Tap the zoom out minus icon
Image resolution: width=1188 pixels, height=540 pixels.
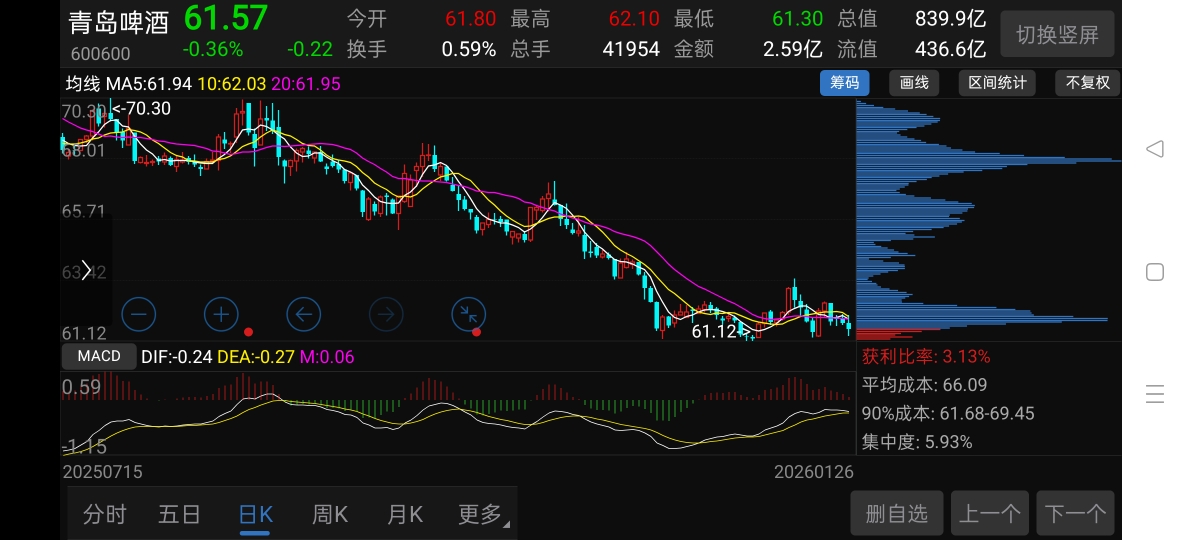tap(139, 314)
